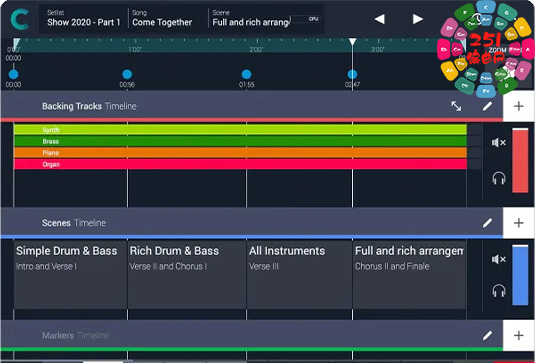Click the CPU meter
The width and height of the screenshot is (535, 363).
click(x=305, y=19)
